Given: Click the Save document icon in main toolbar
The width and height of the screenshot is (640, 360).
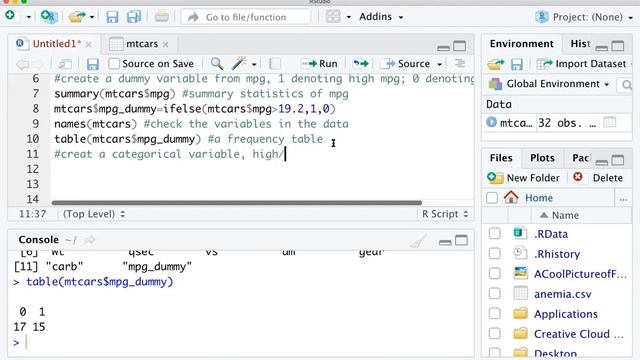Looking at the screenshot, I should coord(112,17).
